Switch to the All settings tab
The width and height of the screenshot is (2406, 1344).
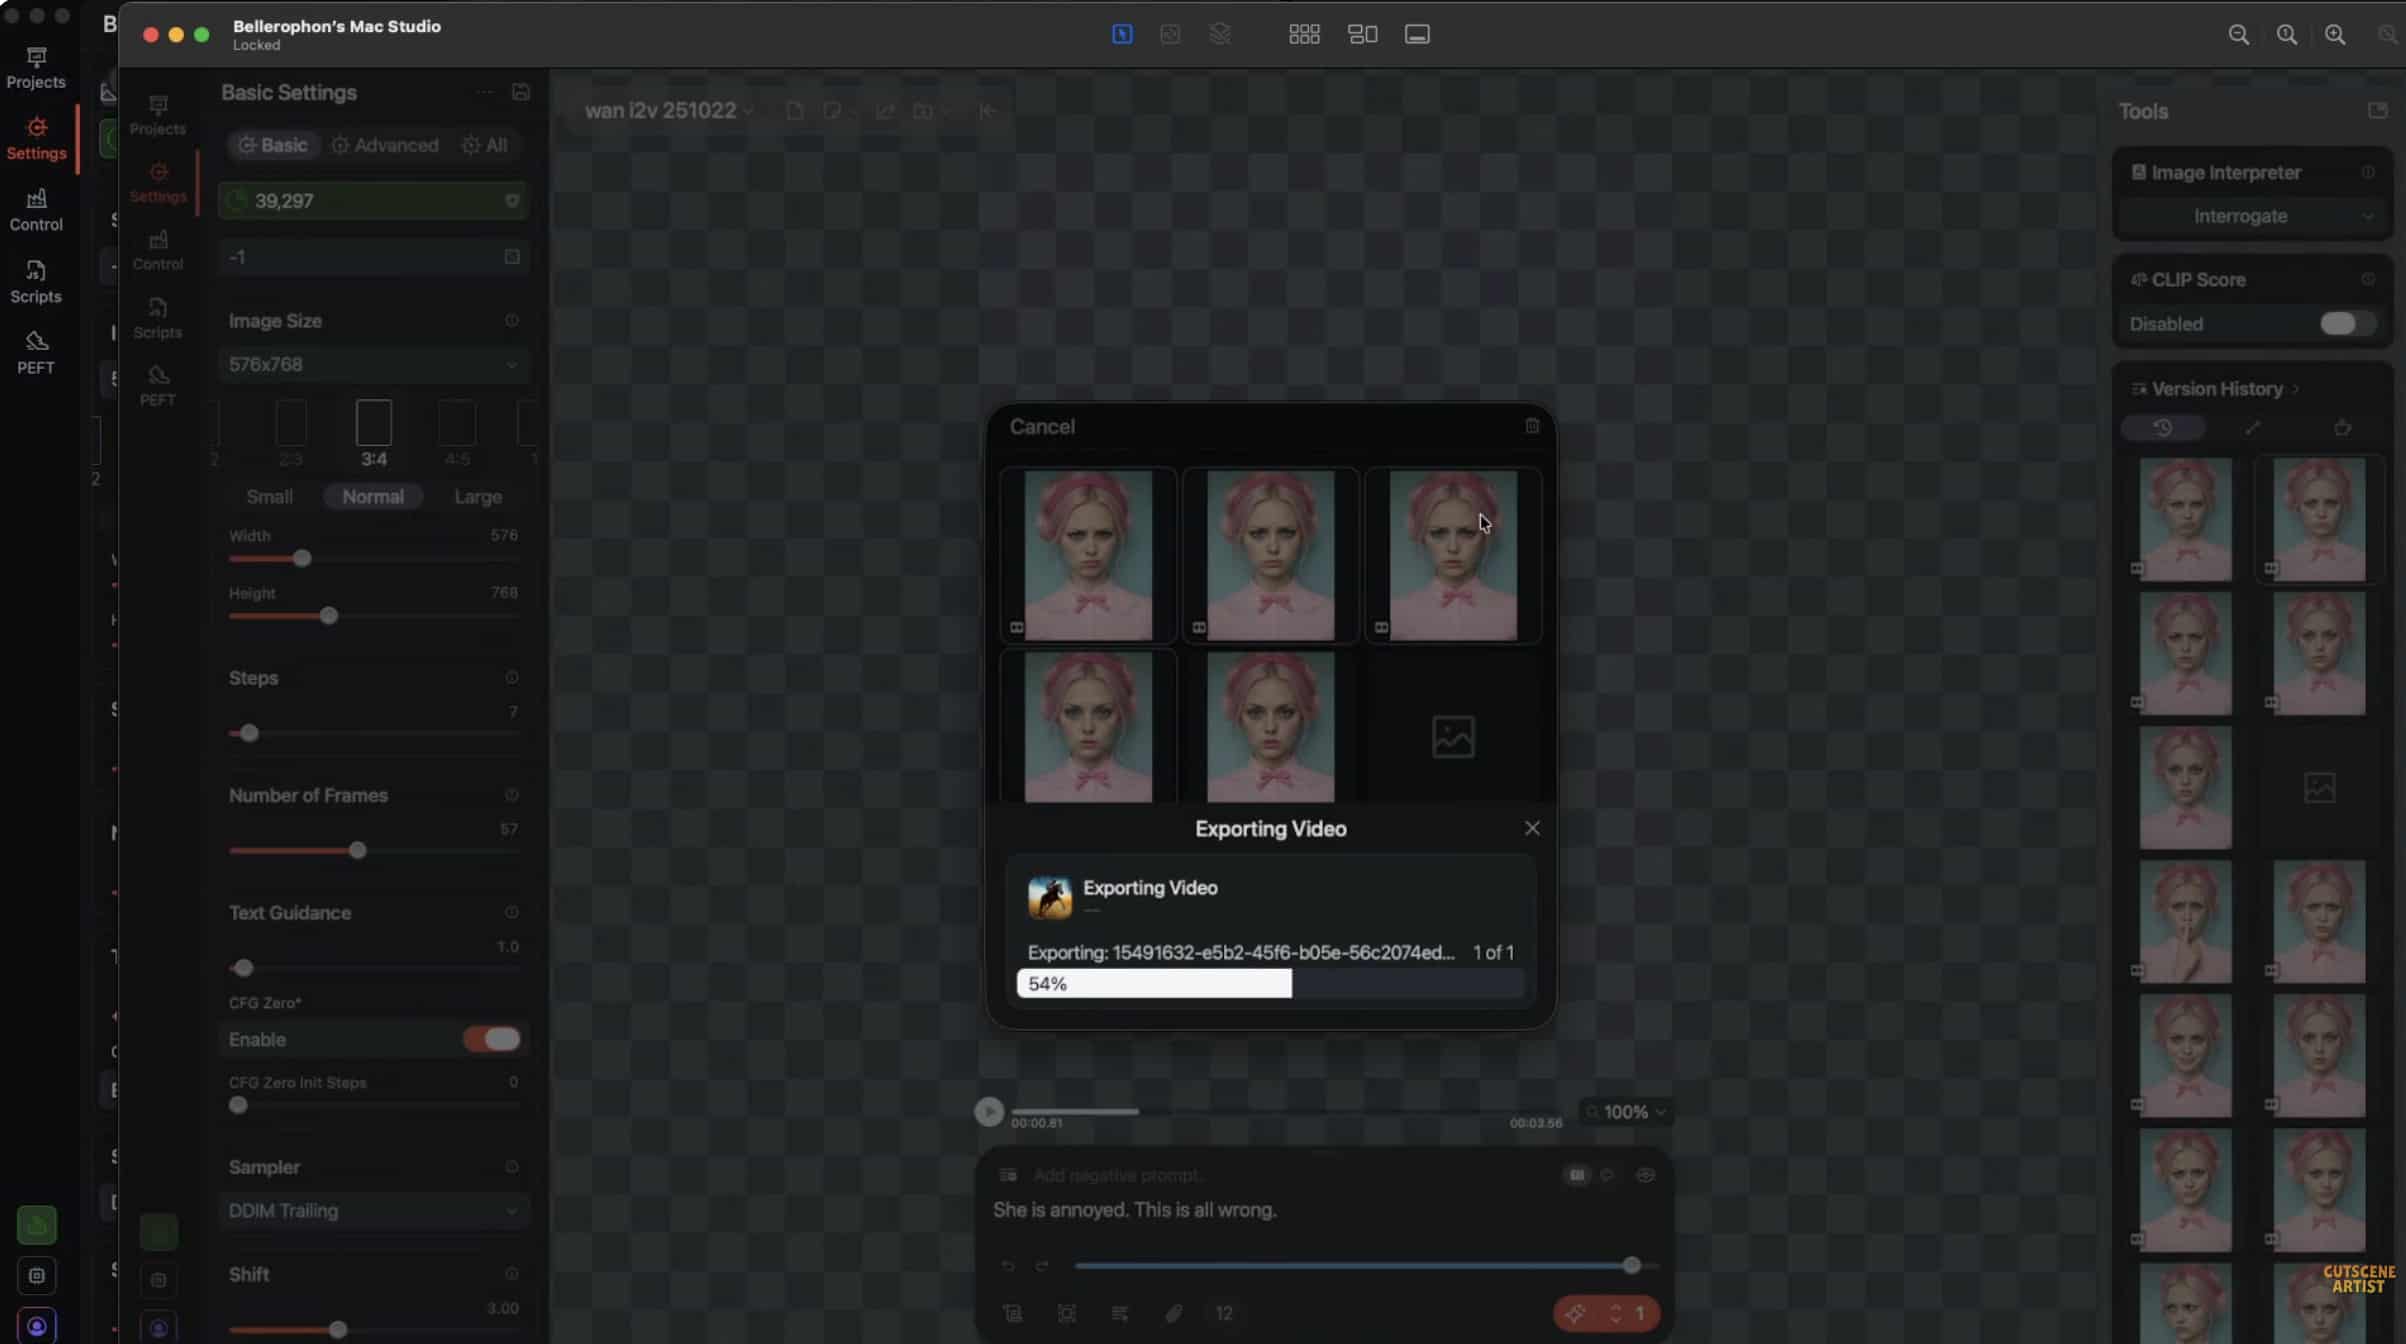pos(485,145)
